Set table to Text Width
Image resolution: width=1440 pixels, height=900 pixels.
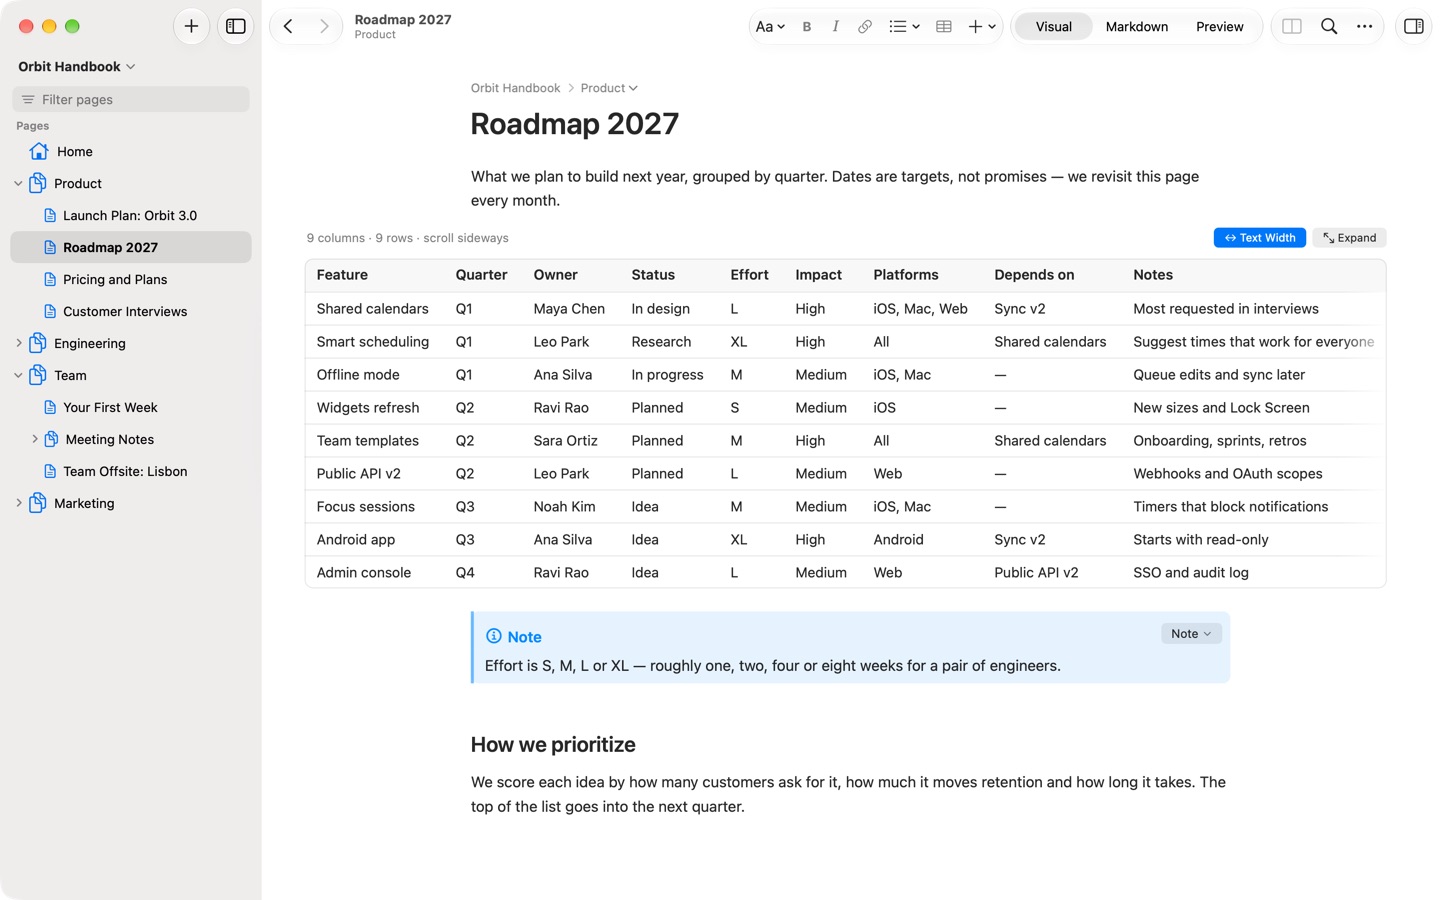click(1260, 238)
